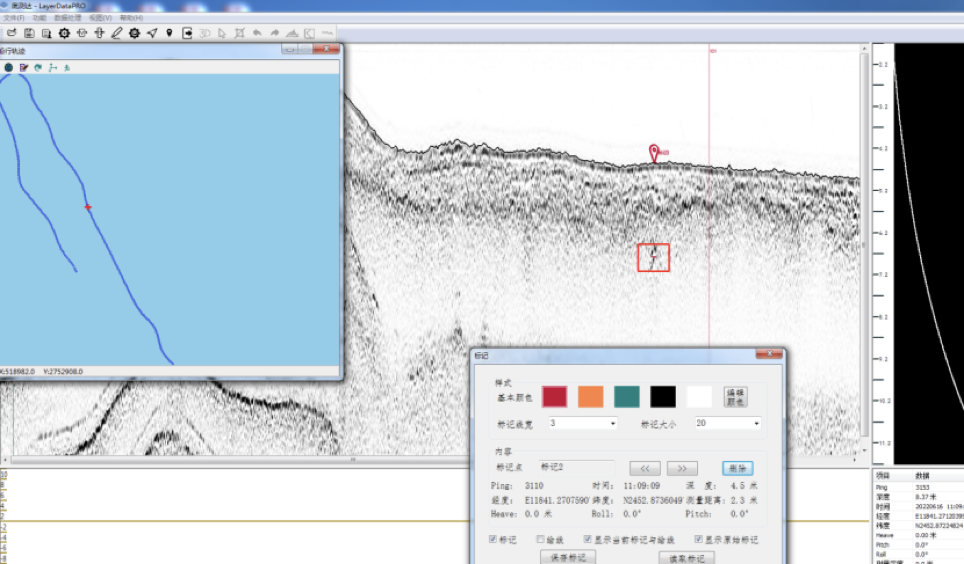Viewport: 964px width, 564px height.
Task: Click the map pin marker tool
Action: tap(169, 33)
